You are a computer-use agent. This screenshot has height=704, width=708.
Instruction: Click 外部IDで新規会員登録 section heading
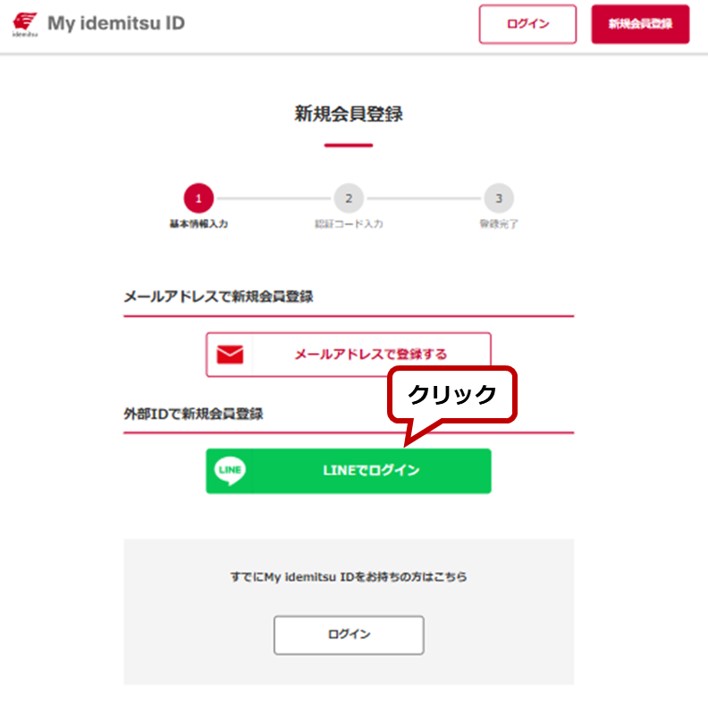point(193,414)
